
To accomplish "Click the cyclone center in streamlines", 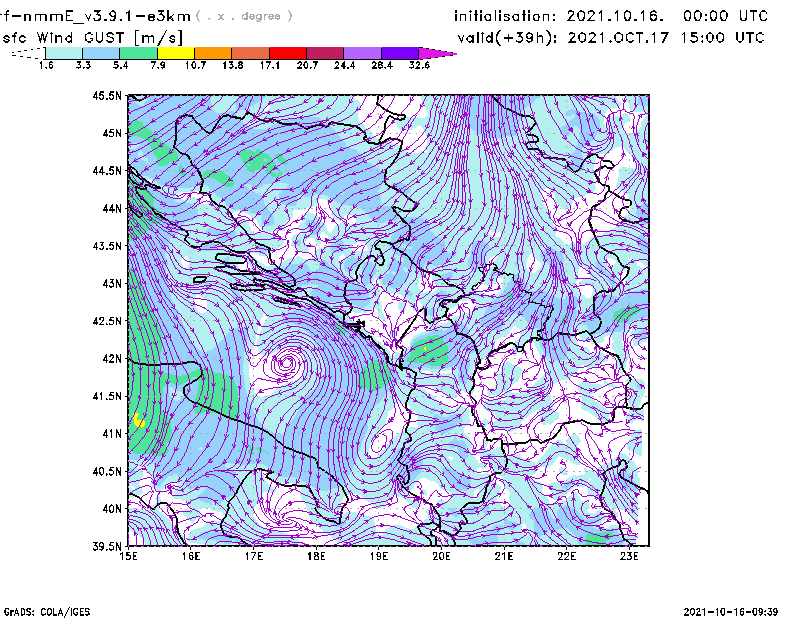I will pos(289,363).
